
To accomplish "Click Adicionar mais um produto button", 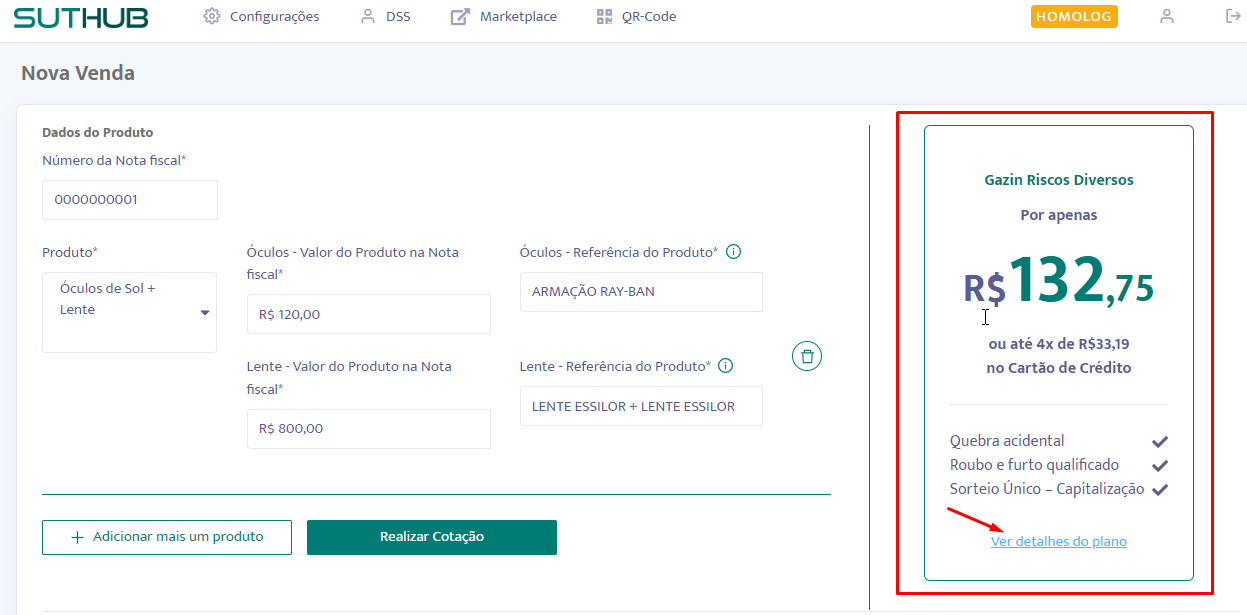I will coord(167,537).
